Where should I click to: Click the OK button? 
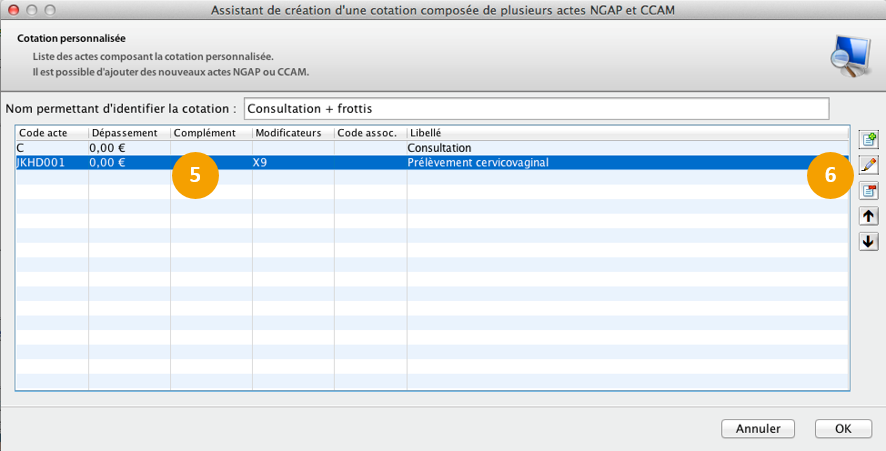843,429
